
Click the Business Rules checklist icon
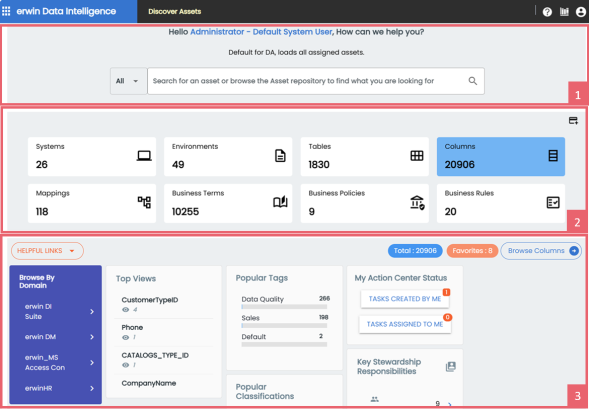553,202
